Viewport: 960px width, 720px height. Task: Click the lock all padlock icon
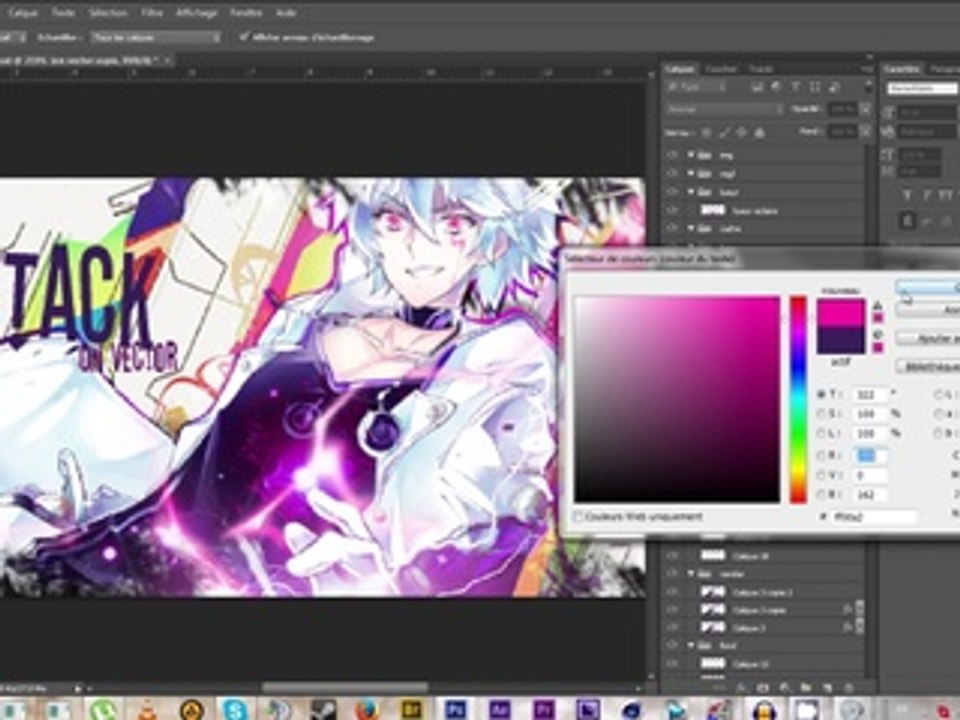760,132
